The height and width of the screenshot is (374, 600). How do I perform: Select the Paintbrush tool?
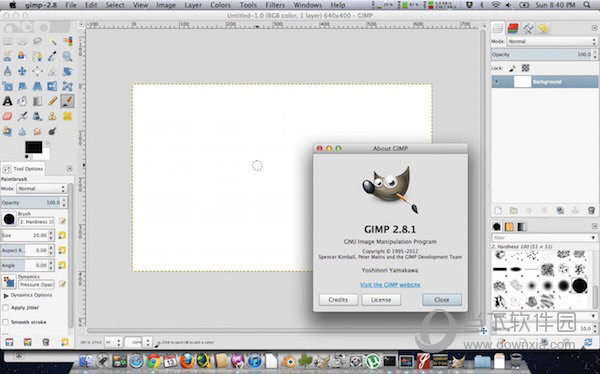[x=67, y=101]
